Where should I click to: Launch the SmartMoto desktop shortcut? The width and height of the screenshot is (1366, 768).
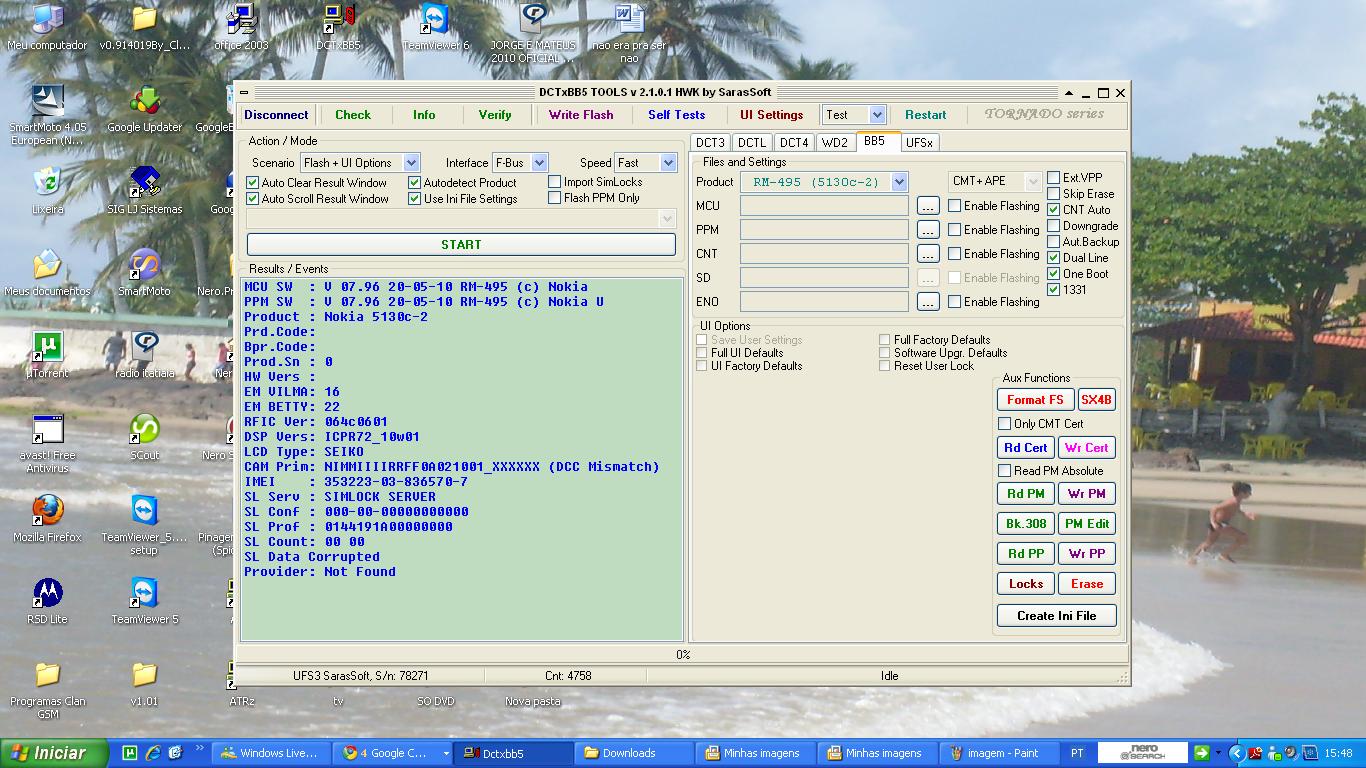pos(144,273)
